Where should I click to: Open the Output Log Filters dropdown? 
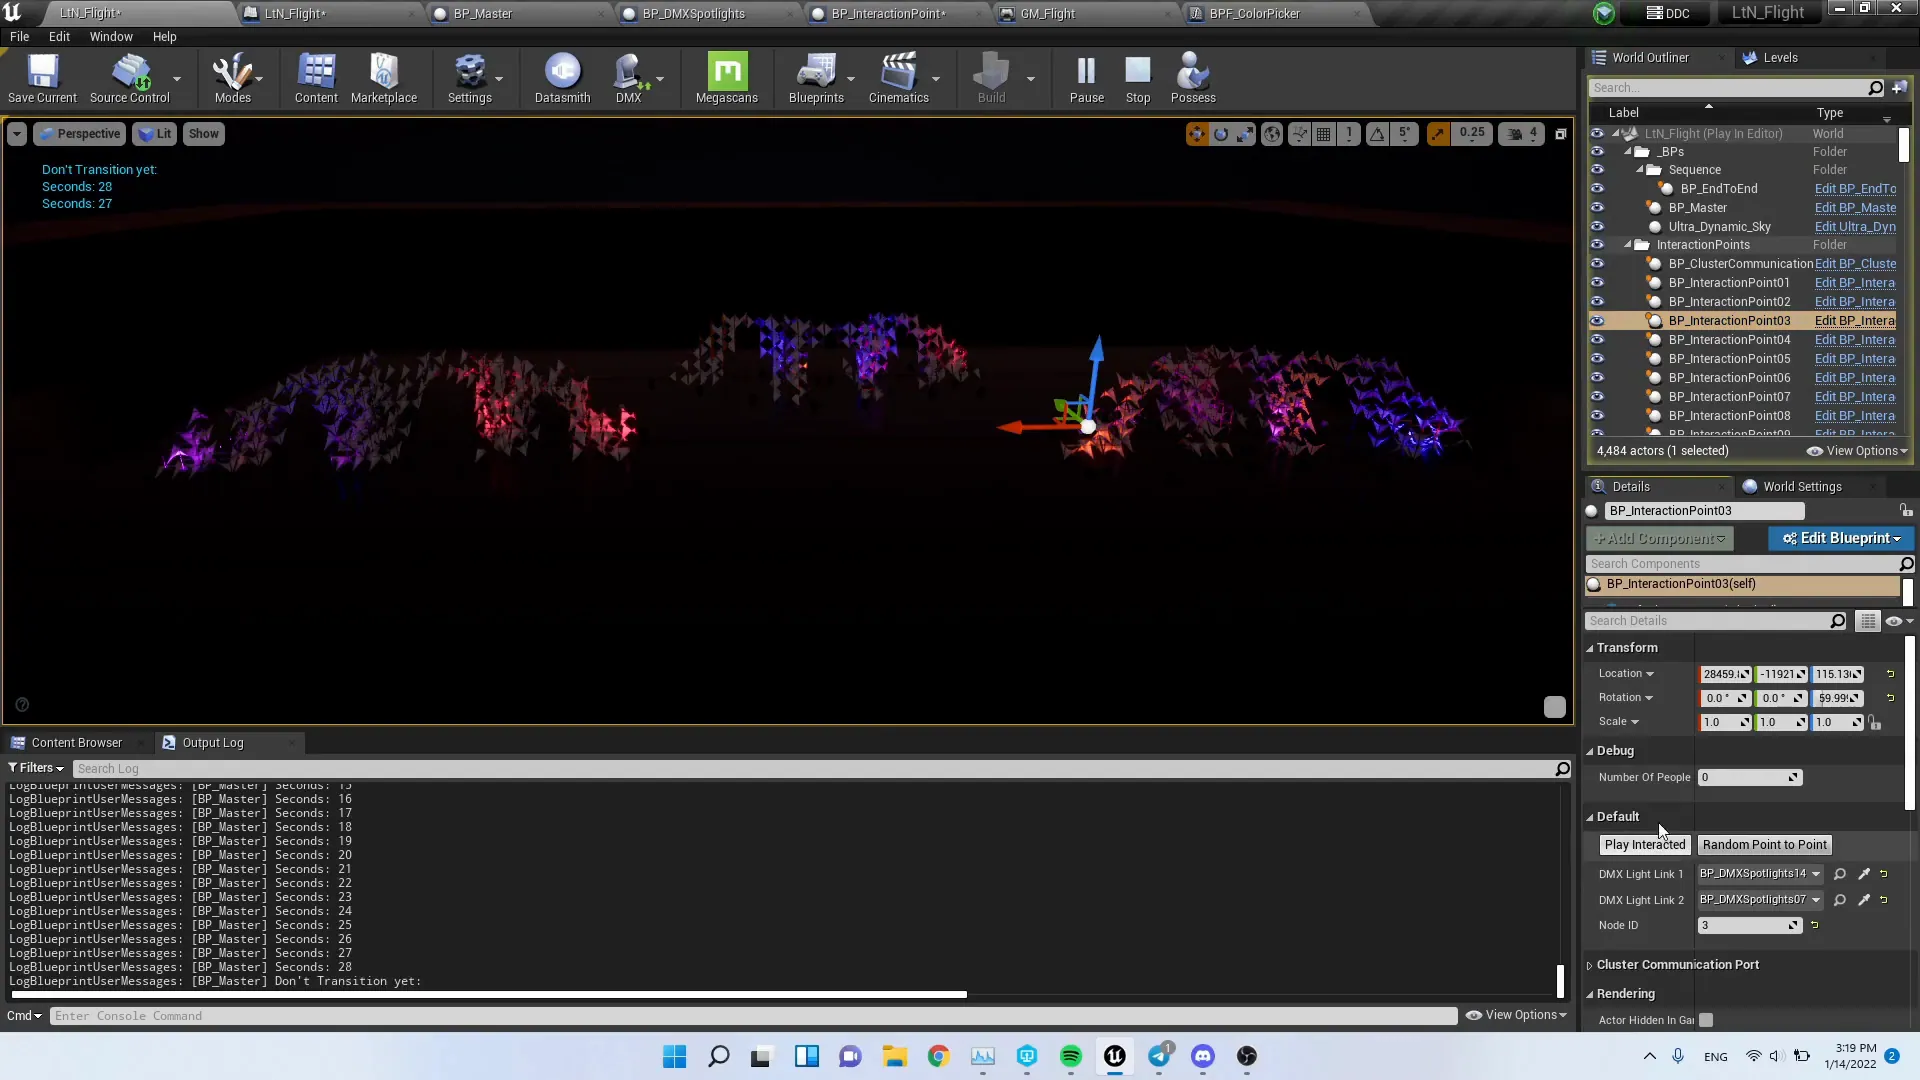click(36, 768)
